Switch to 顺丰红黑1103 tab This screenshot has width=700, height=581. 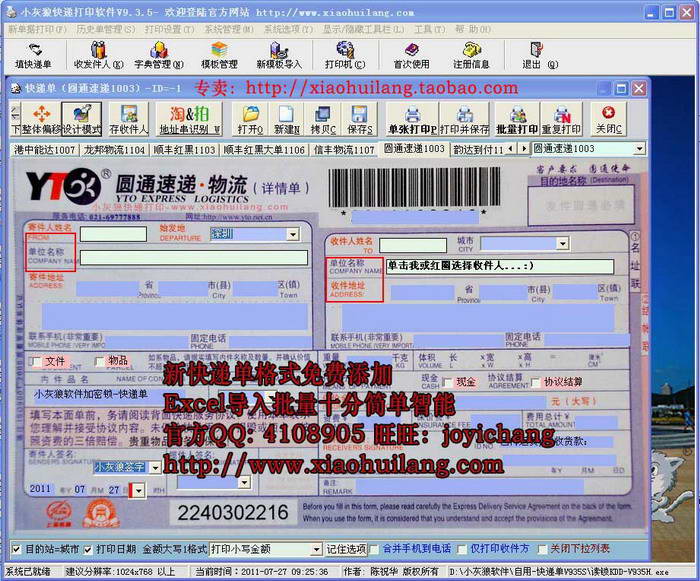(x=184, y=150)
